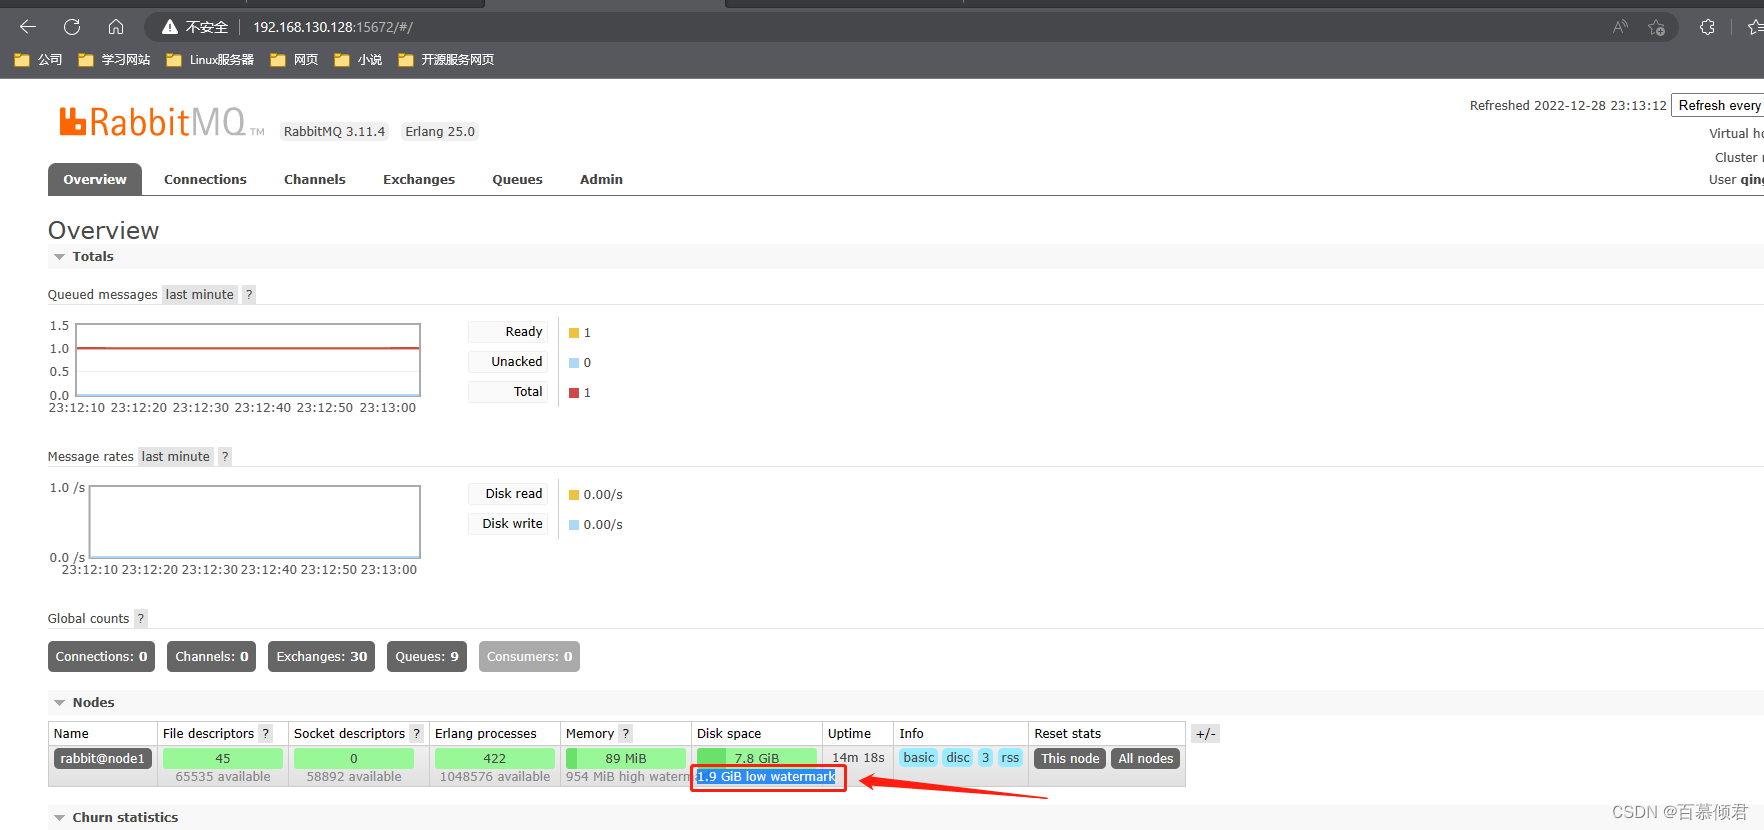
Task: Click the RabbitMQ 3.11.4 version label
Action: pyautogui.click(x=334, y=132)
